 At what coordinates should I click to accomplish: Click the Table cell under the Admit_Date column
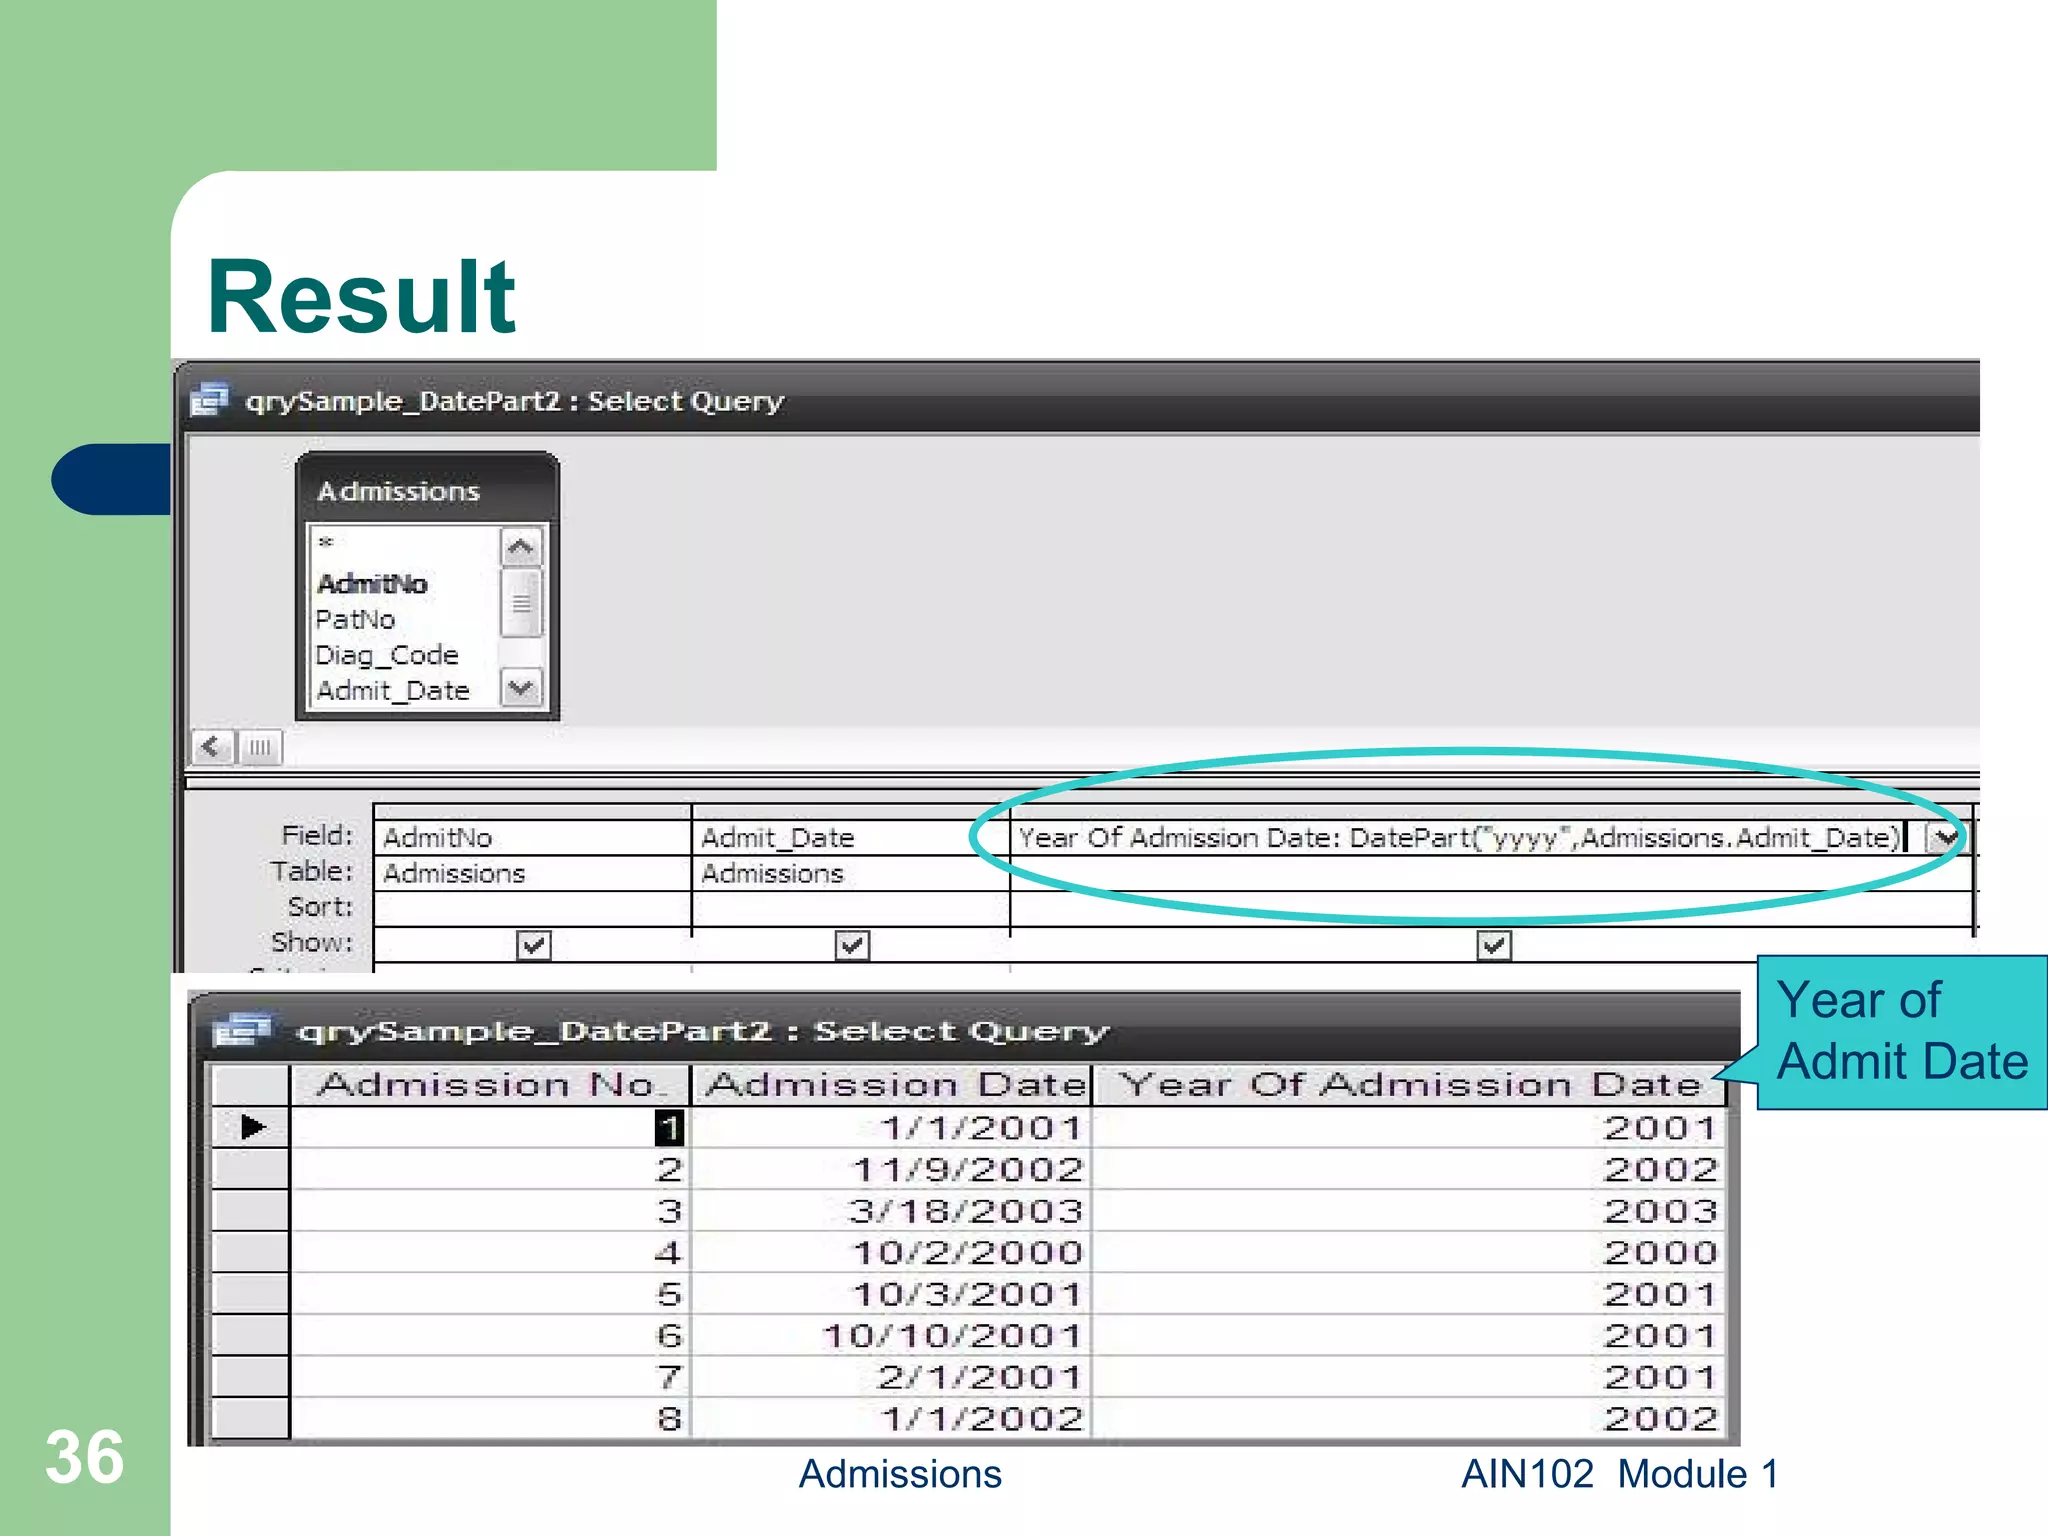point(851,873)
